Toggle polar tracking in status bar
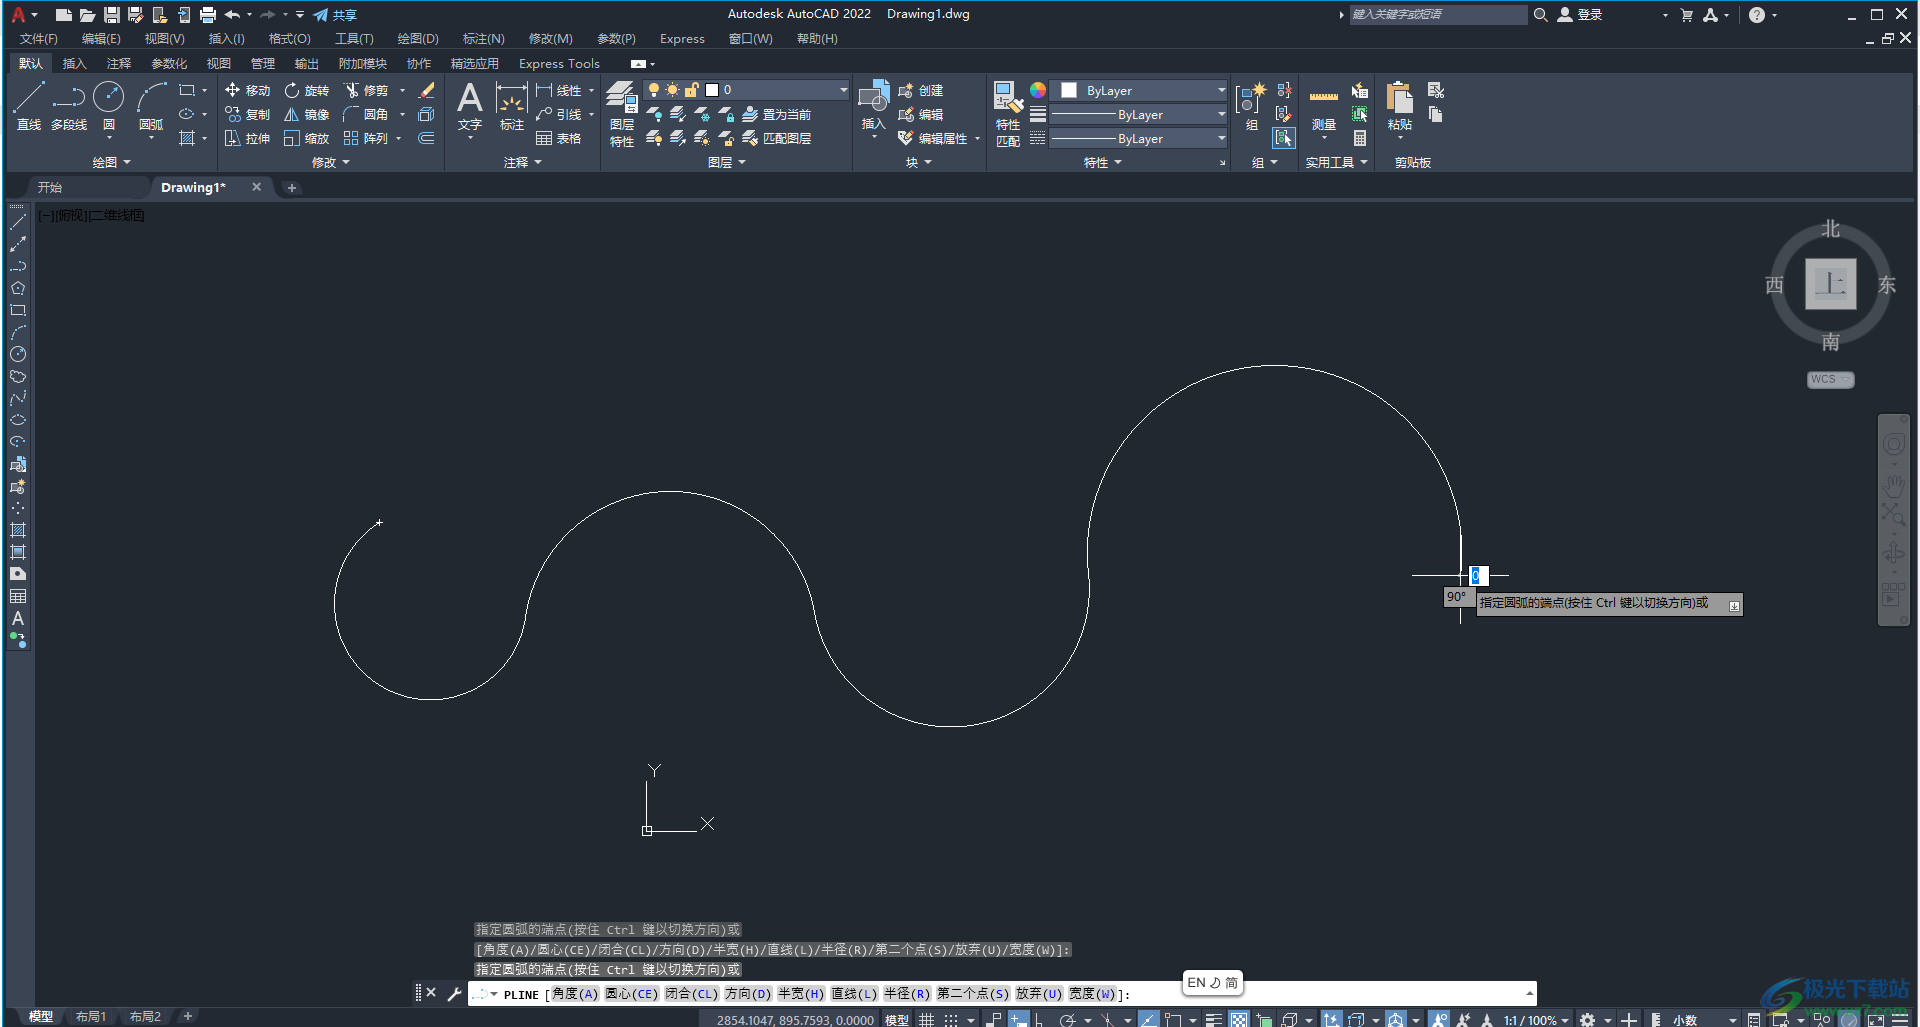The height and width of the screenshot is (1027, 1920). (x=1067, y=1019)
